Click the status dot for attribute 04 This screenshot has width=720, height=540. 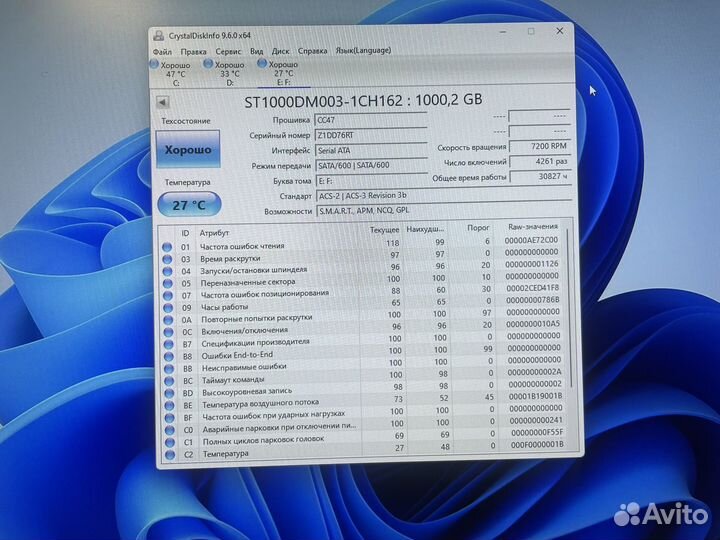[x=168, y=271]
